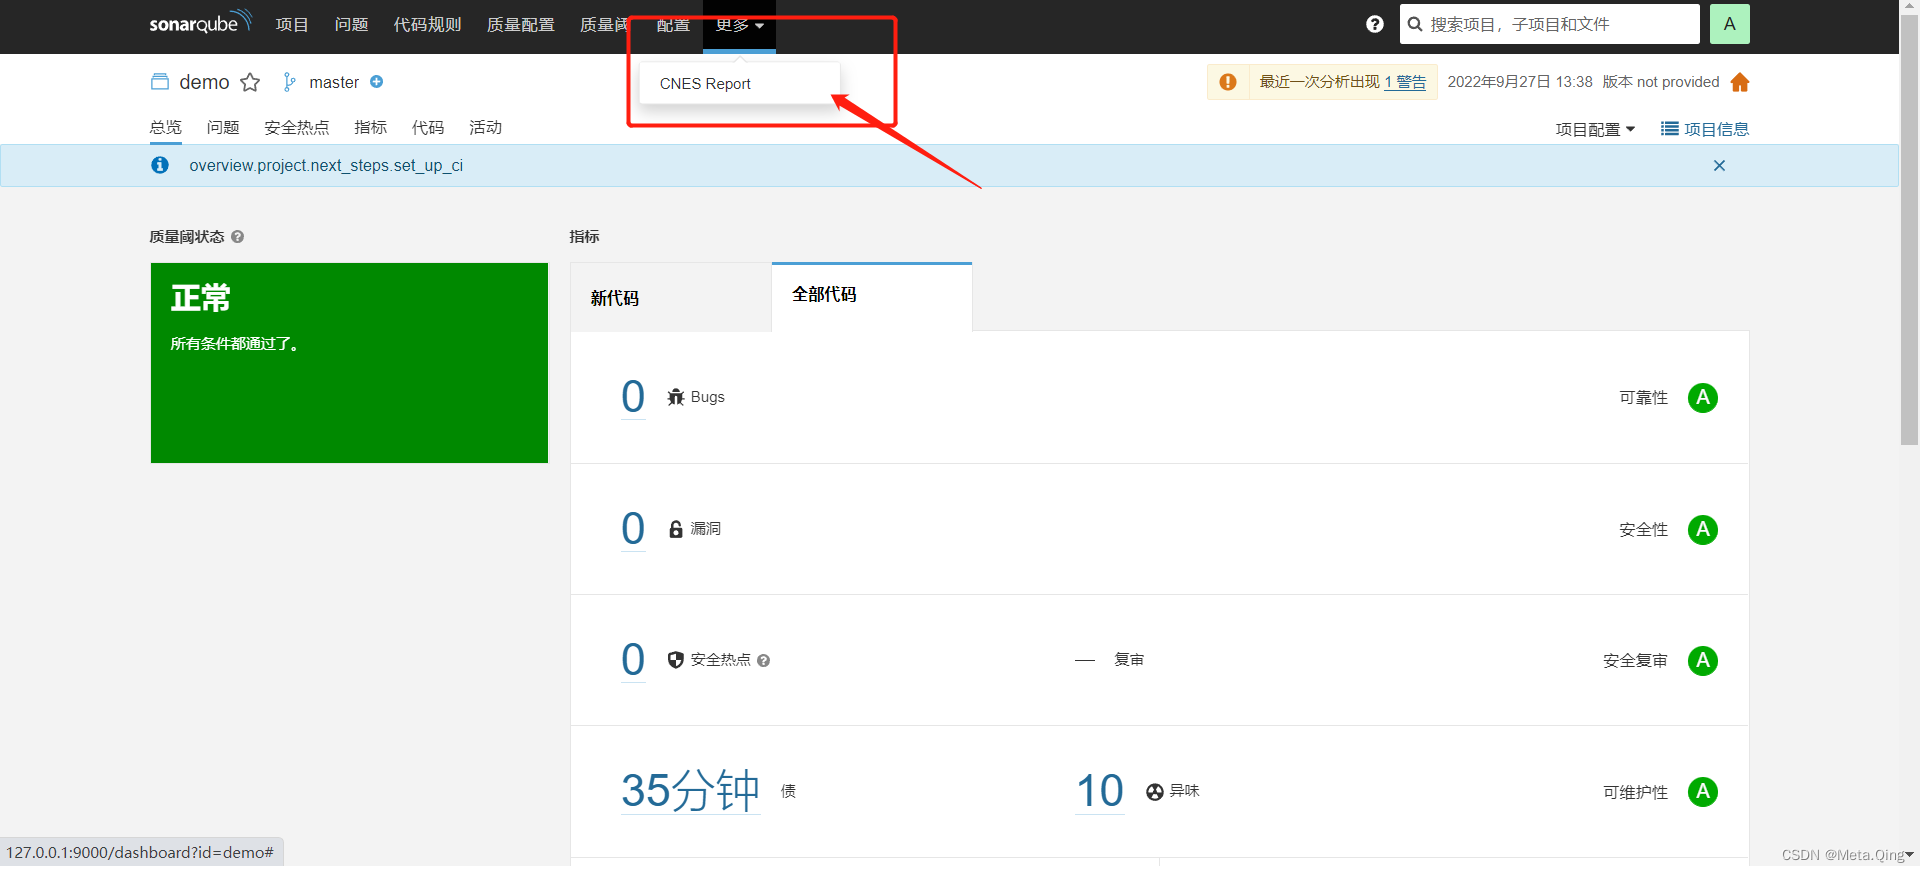Click the 安全性 A rating badge
Screen dimensions: 1920x872
point(1703,530)
